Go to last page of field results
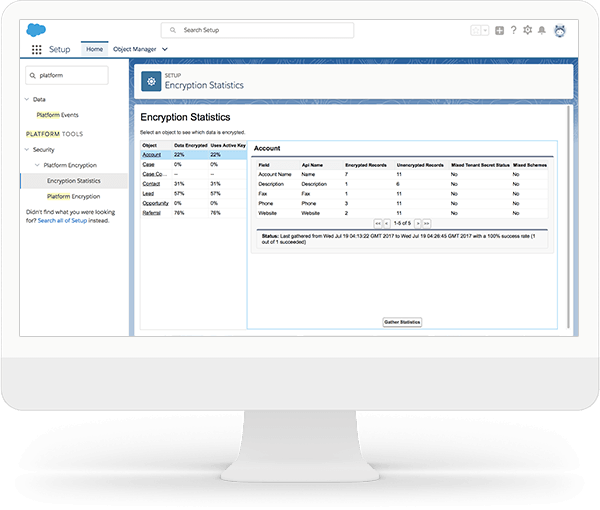600x510 pixels. pos(427,223)
